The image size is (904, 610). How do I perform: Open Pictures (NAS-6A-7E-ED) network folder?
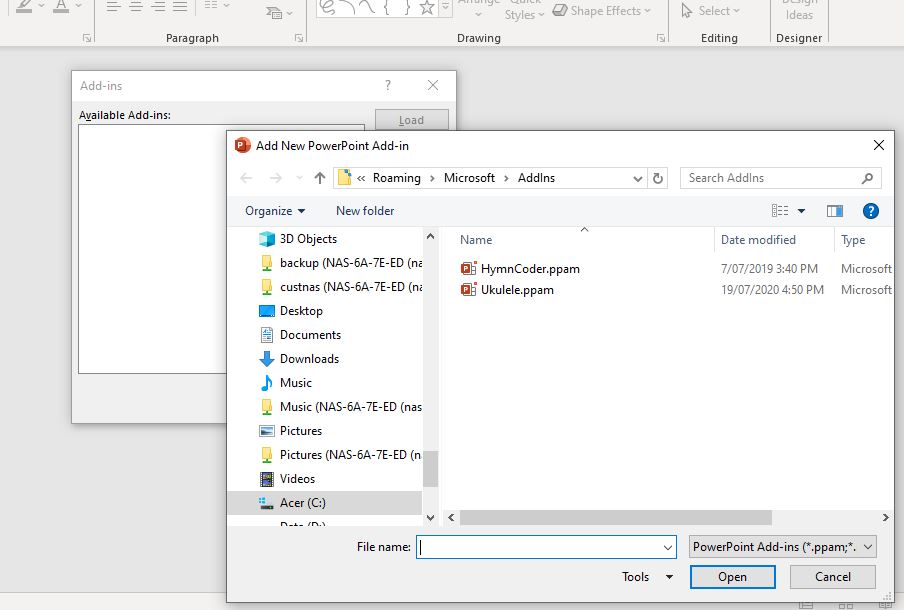(x=341, y=455)
